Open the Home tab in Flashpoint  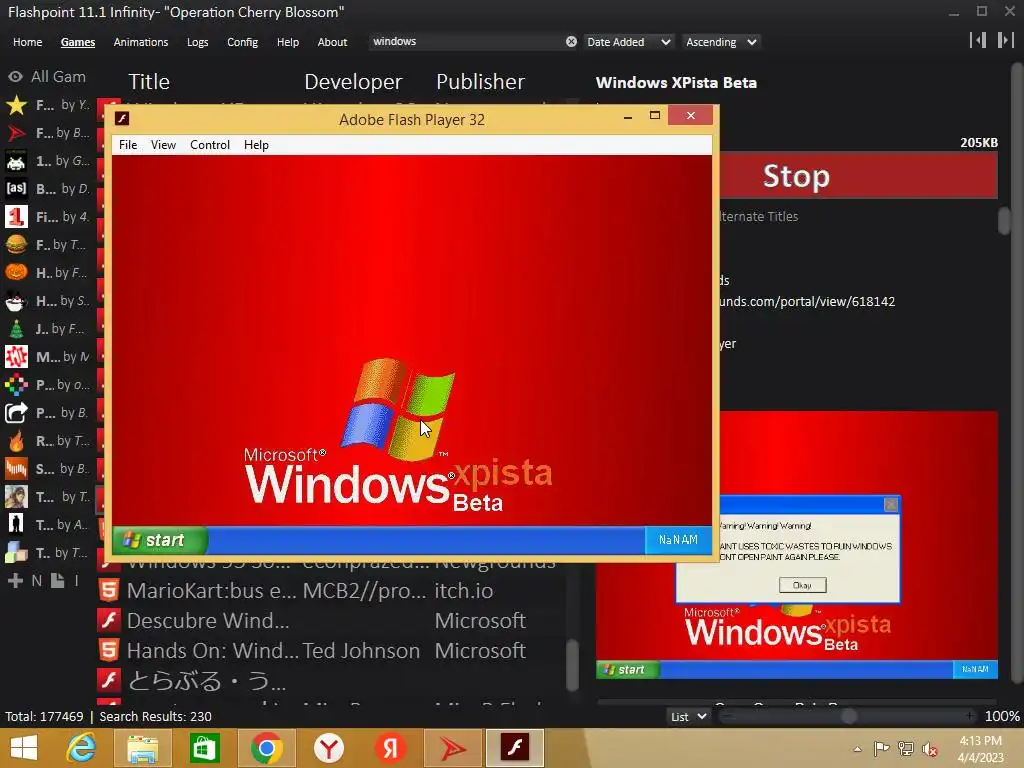(x=27, y=42)
